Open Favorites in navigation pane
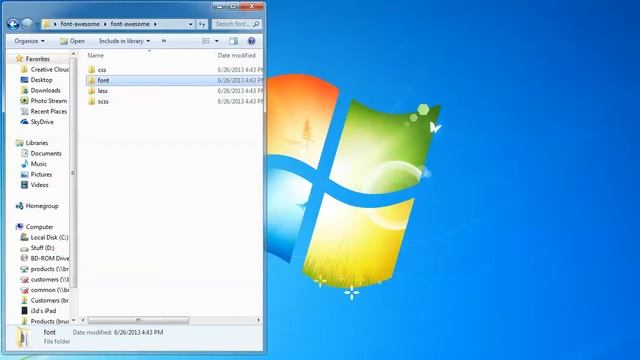The image size is (640, 360). tap(37, 59)
